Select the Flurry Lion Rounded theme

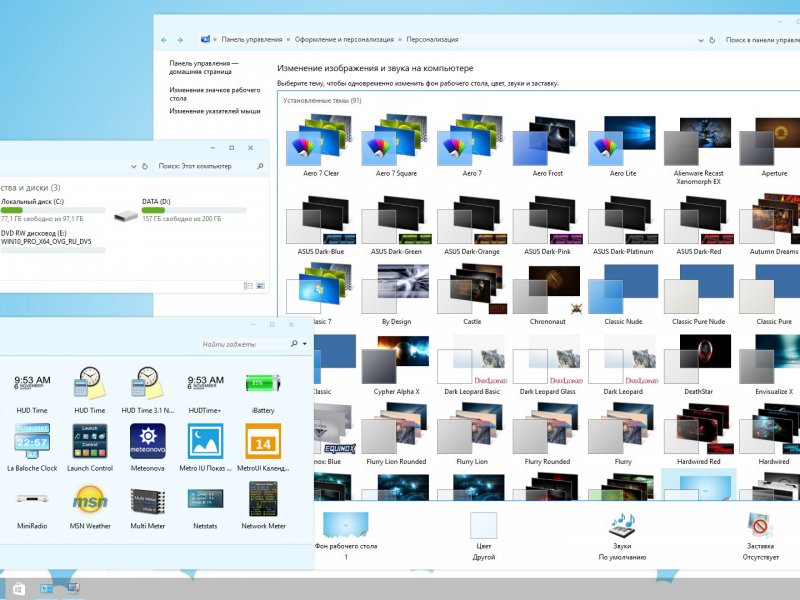tap(396, 434)
